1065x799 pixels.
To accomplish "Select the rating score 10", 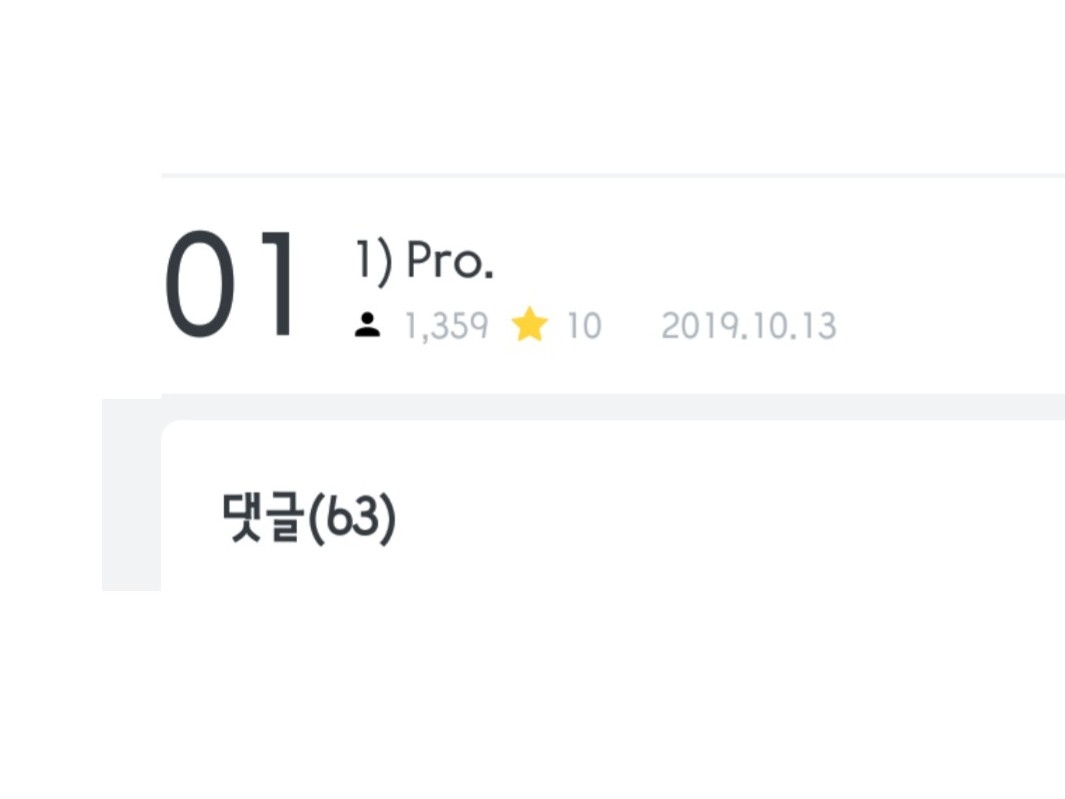I will coord(584,325).
